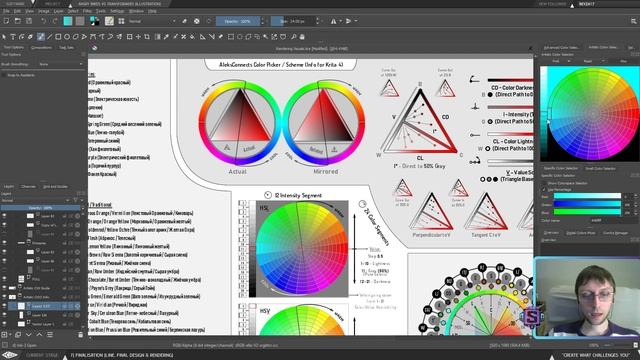Open the layer filter dropdown icon

(76, 200)
